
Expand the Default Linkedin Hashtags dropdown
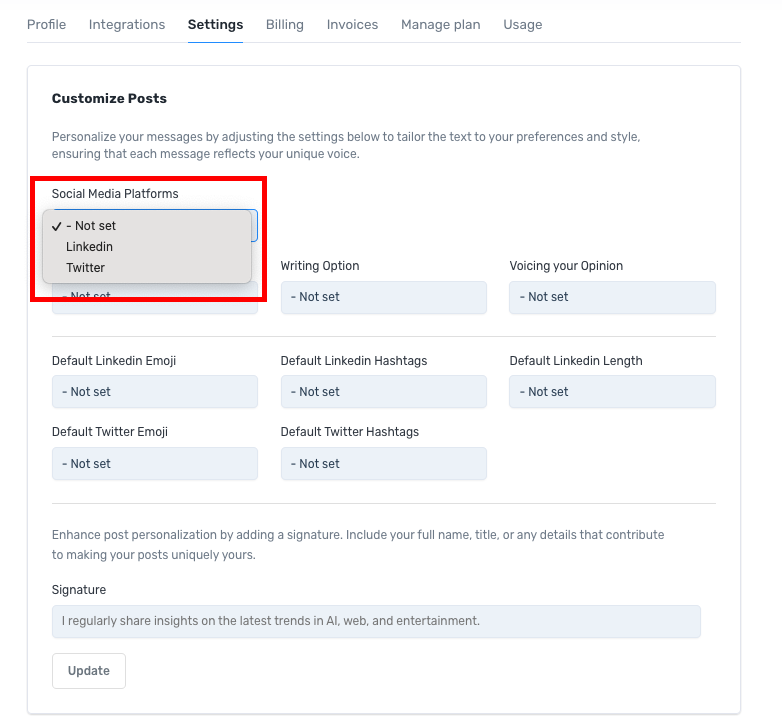[383, 392]
